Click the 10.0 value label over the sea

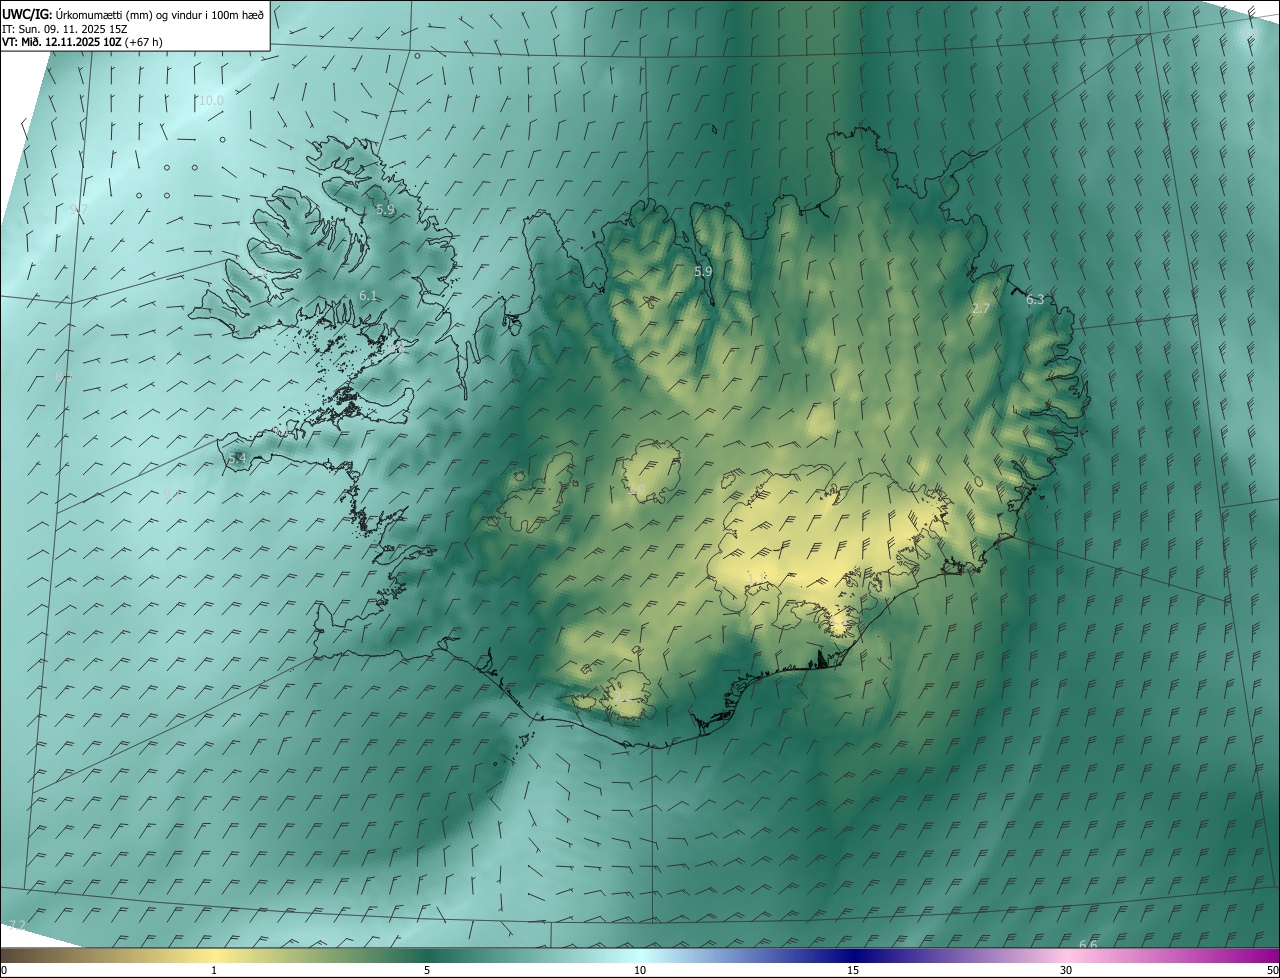211,101
